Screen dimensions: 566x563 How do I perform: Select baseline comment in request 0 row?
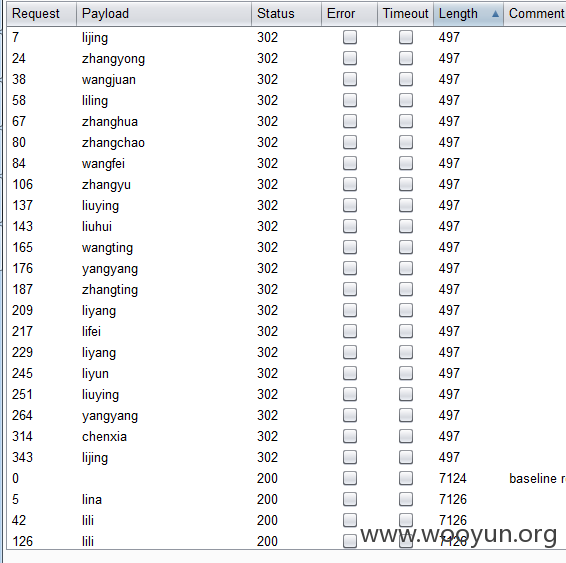tap(537, 479)
